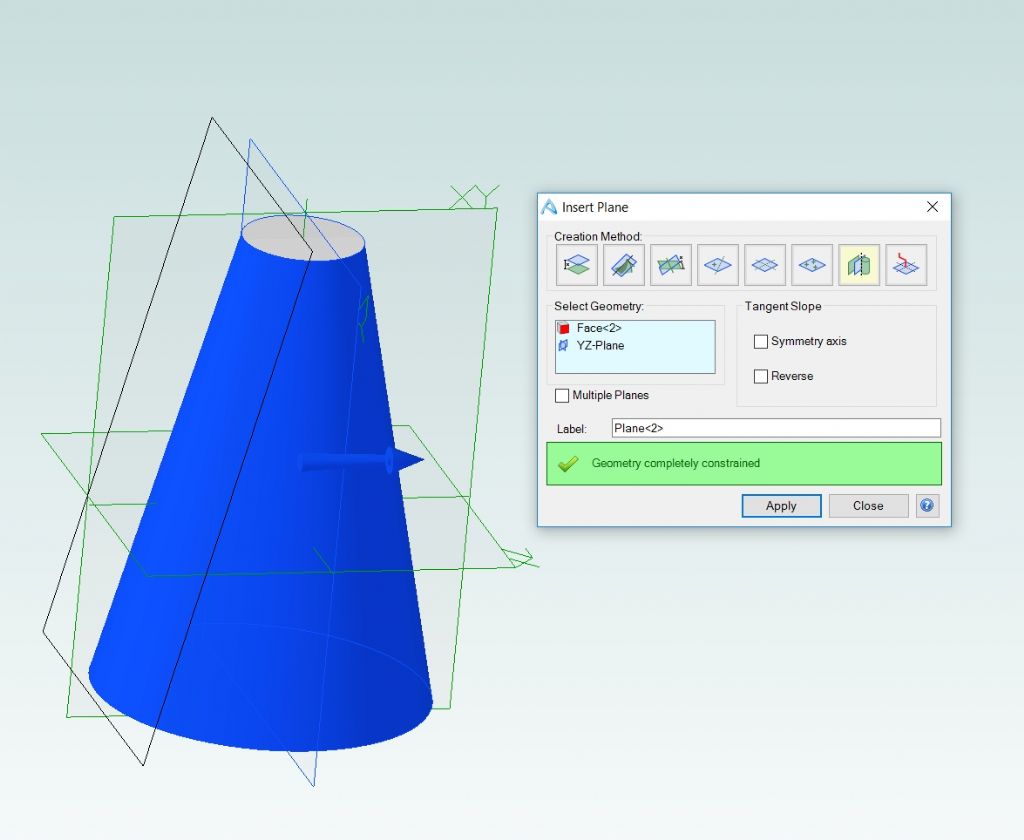Enable the Symmetry axis checkbox
The width and height of the screenshot is (1024, 840).
[761, 342]
